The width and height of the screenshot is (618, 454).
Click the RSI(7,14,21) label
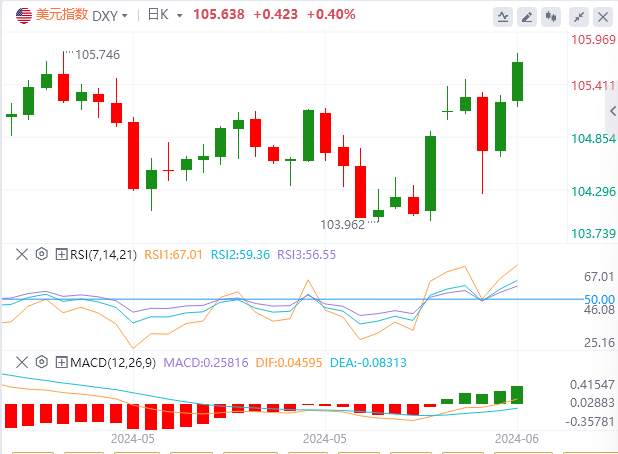[x=103, y=255]
